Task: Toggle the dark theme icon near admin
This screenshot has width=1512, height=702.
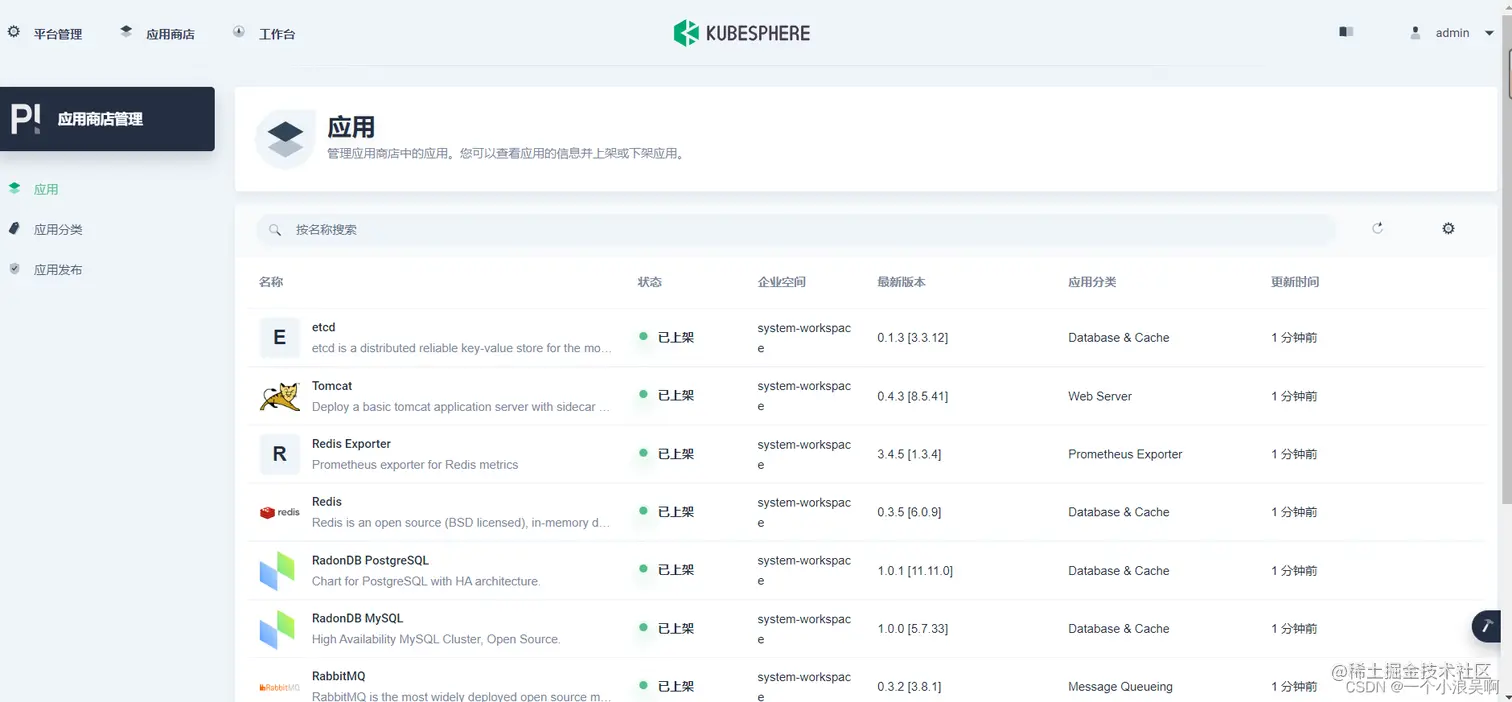Action: tap(1346, 32)
